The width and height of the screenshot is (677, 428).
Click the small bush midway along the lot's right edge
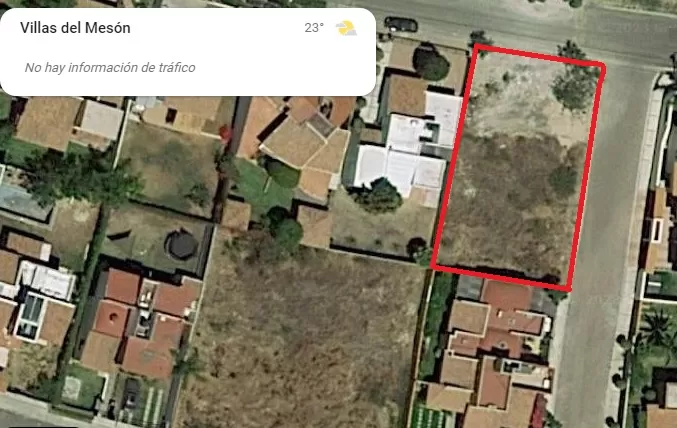pos(563,180)
